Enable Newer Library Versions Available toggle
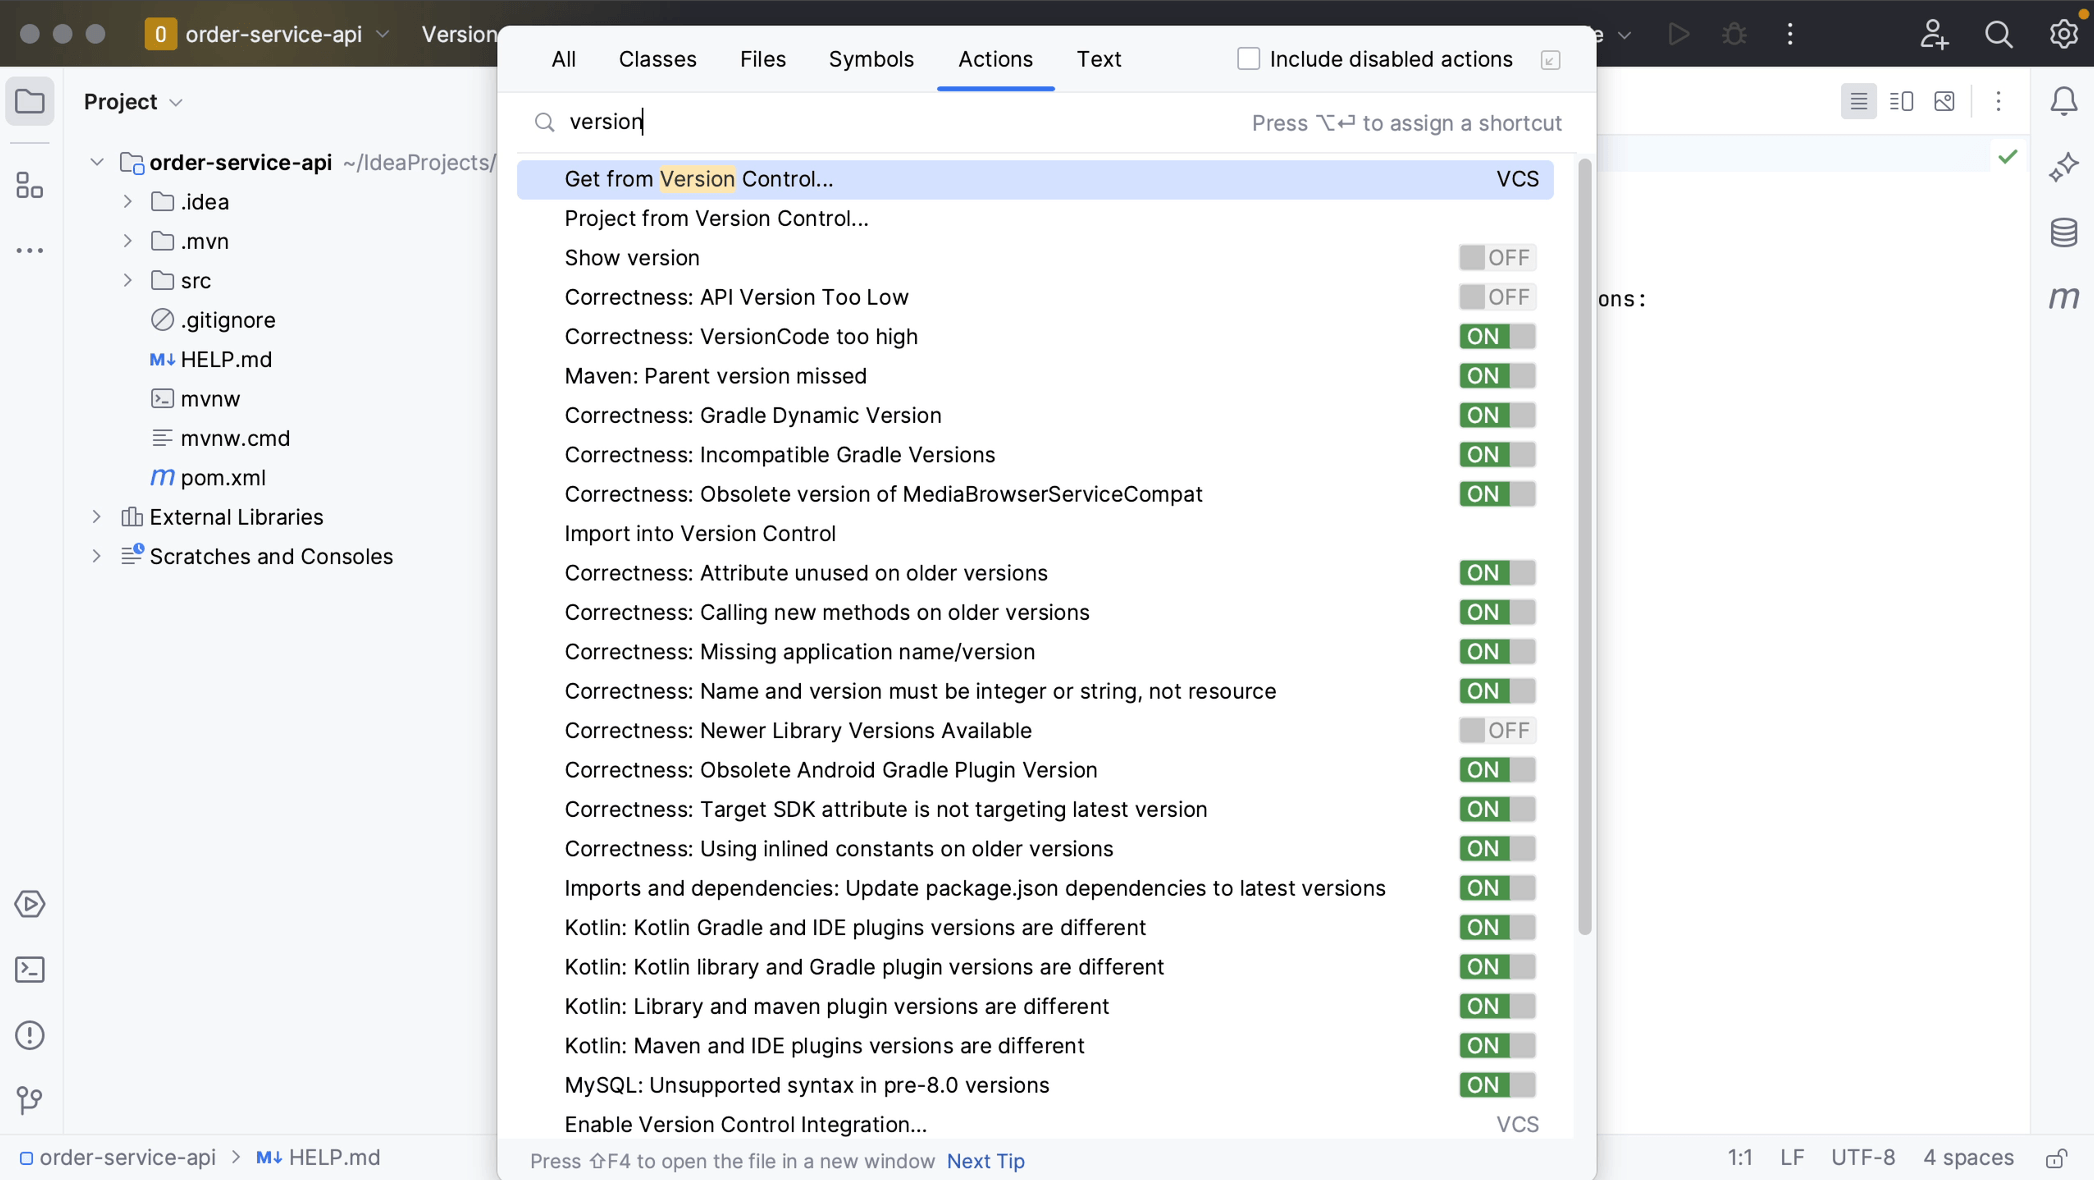This screenshot has height=1180, width=2094. tap(1496, 731)
